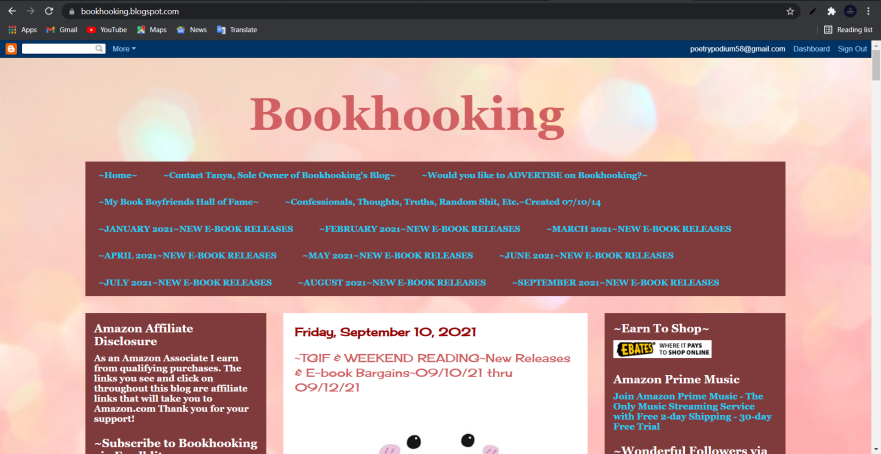Open Confessionals, Thoughts, Truths page
Screen dimensions: 881x454
pyautogui.click(x=443, y=202)
